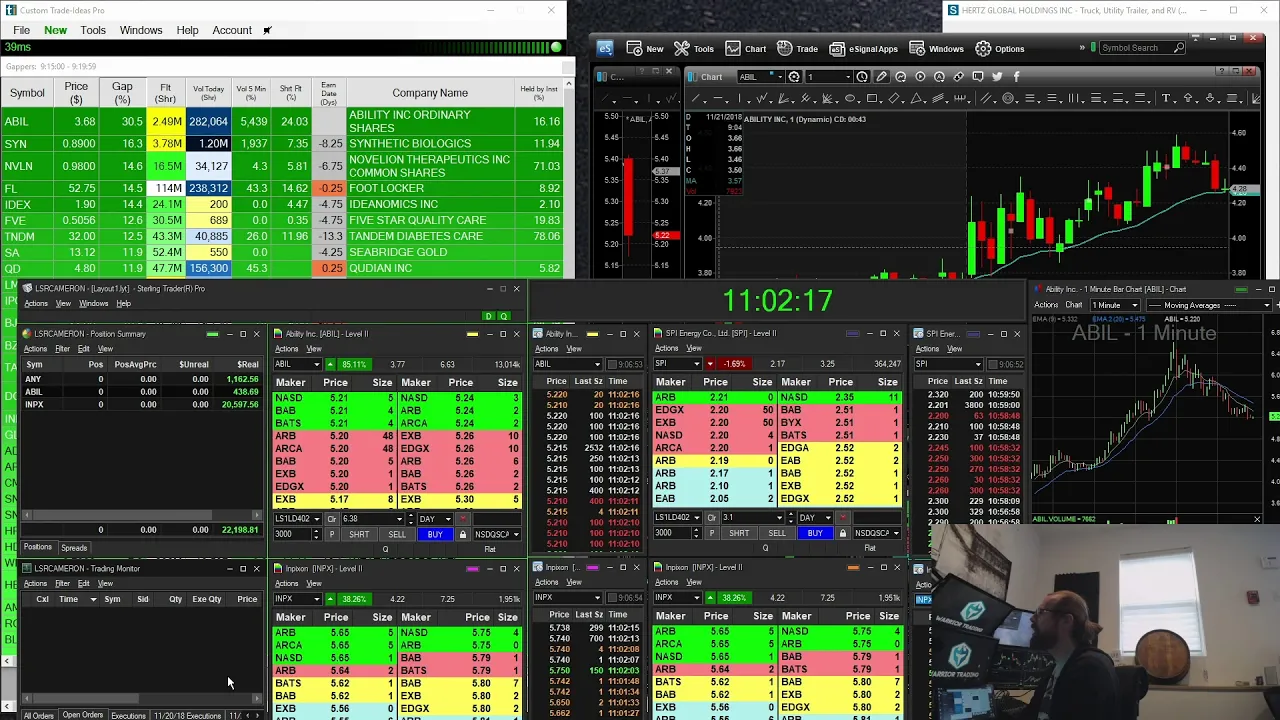Select the rectangle drawing tool in chart toolbar

pos(872,98)
